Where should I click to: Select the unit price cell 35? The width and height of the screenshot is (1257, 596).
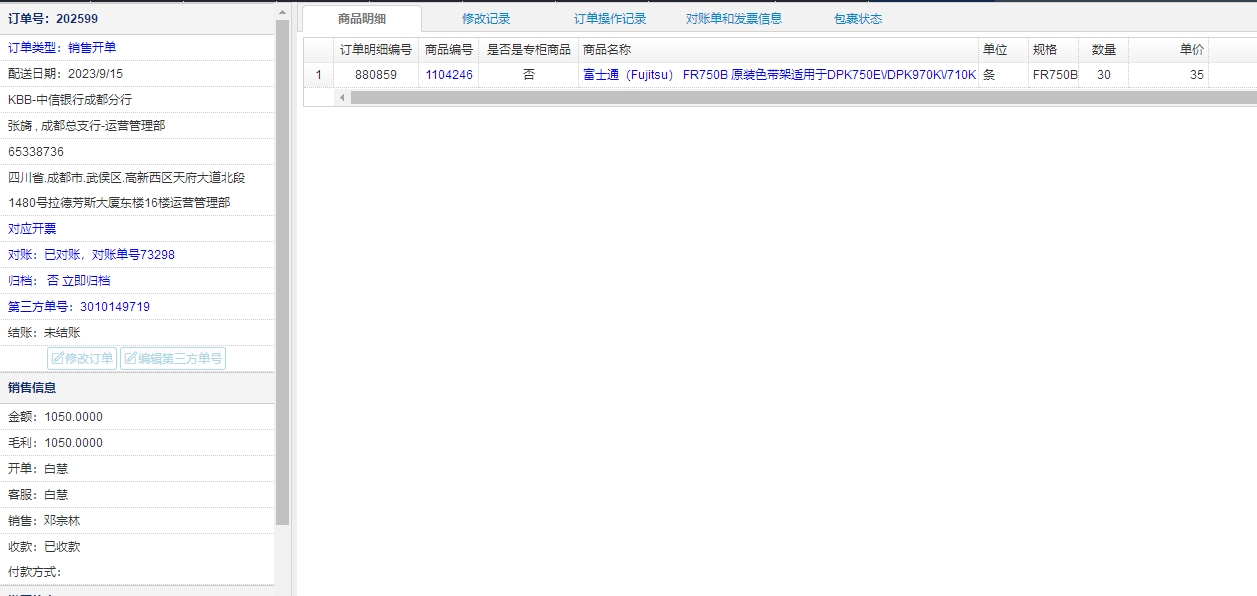point(1169,74)
